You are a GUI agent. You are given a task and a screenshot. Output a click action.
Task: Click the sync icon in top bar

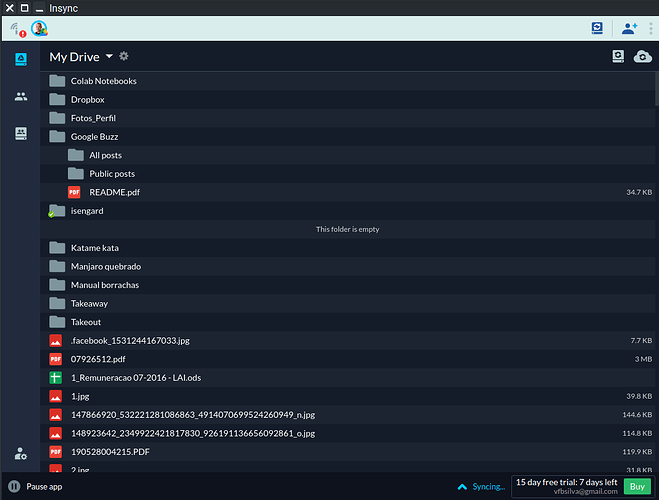[x=597, y=28]
